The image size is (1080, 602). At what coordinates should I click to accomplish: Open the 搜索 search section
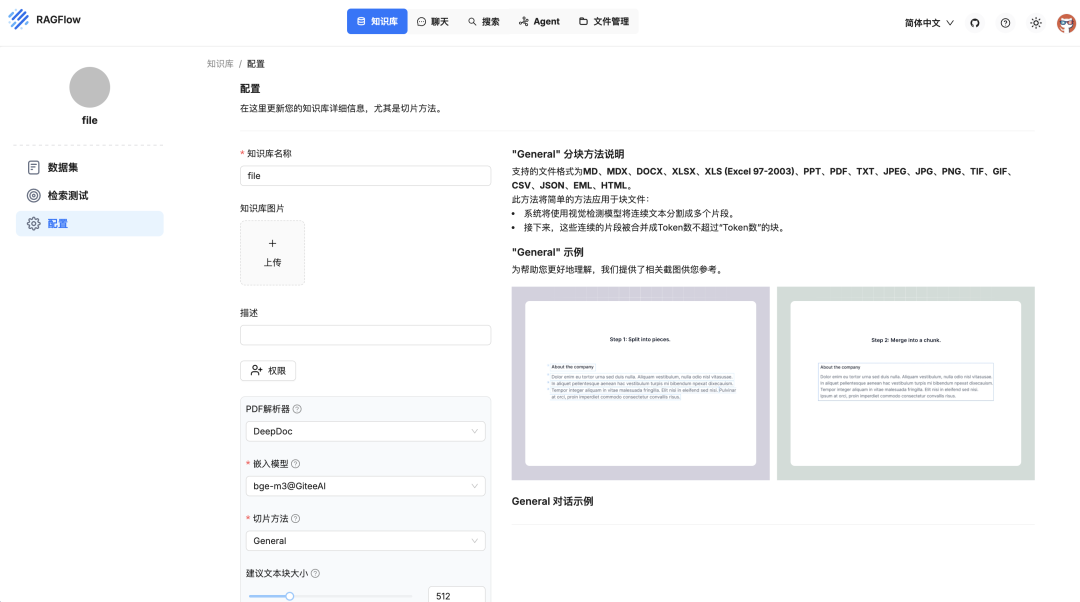click(484, 20)
